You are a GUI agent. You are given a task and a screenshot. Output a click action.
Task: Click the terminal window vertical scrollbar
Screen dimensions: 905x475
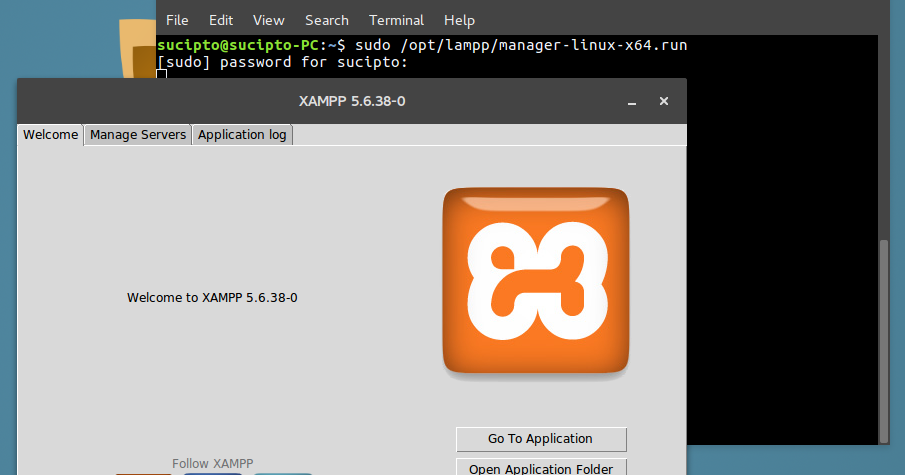pyautogui.click(x=884, y=341)
